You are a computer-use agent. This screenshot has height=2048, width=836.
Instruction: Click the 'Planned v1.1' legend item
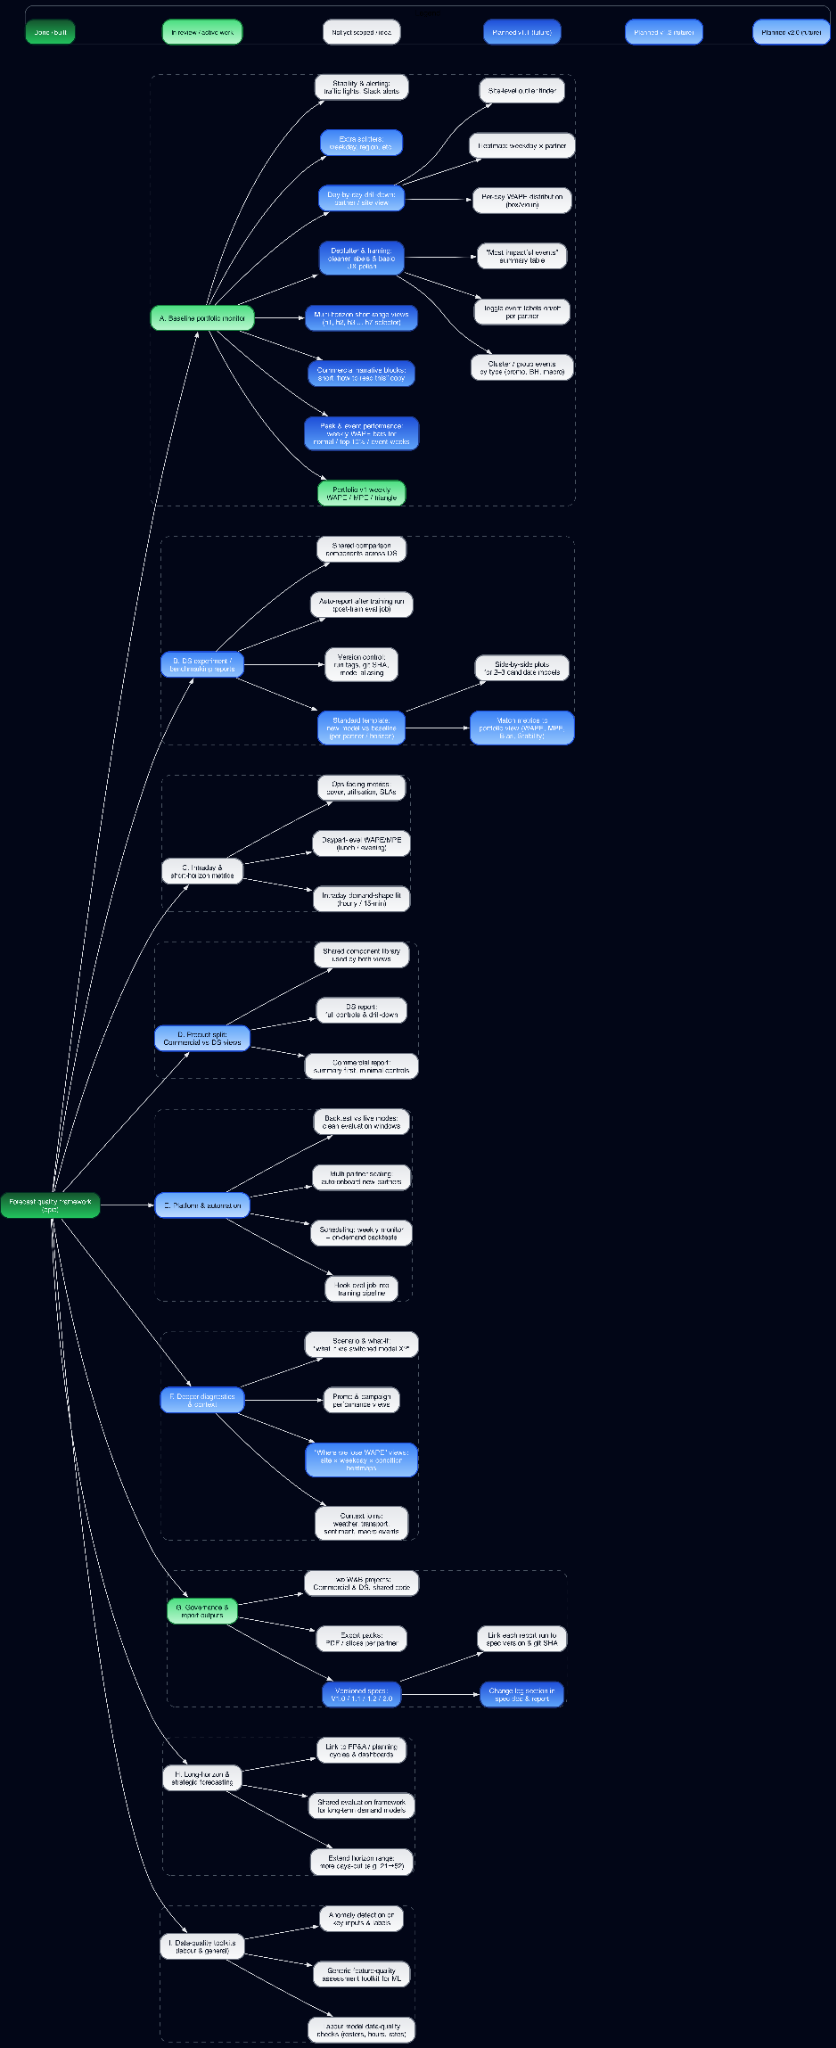pos(521,32)
